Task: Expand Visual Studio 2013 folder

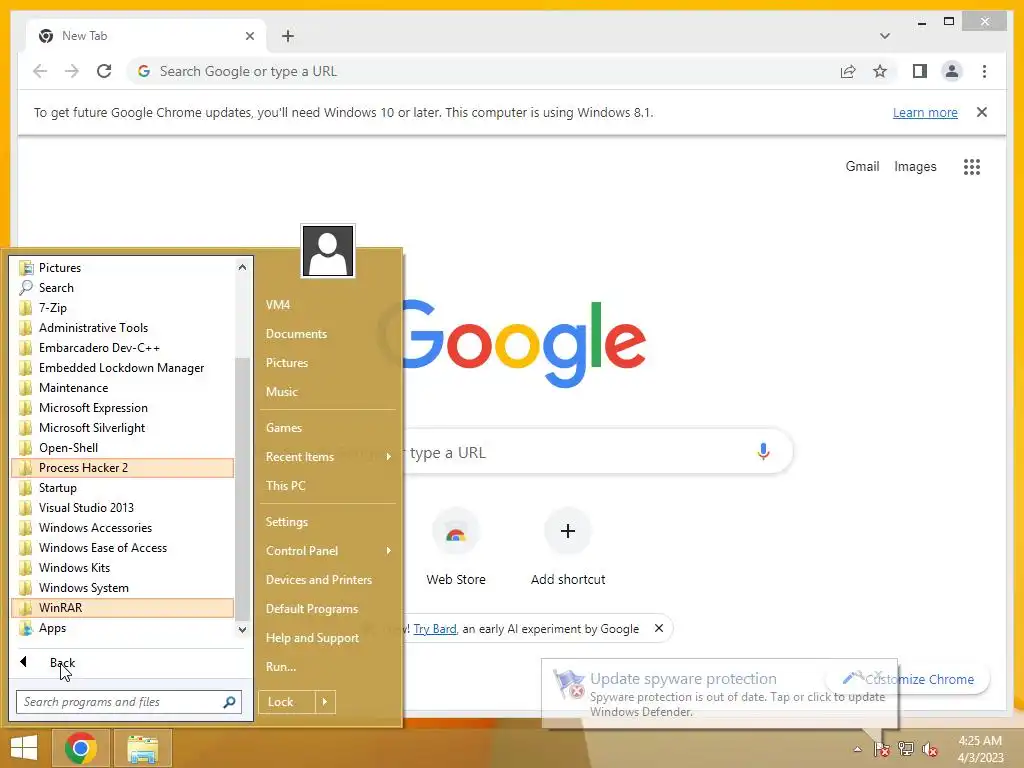Action: click(x=123, y=507)
